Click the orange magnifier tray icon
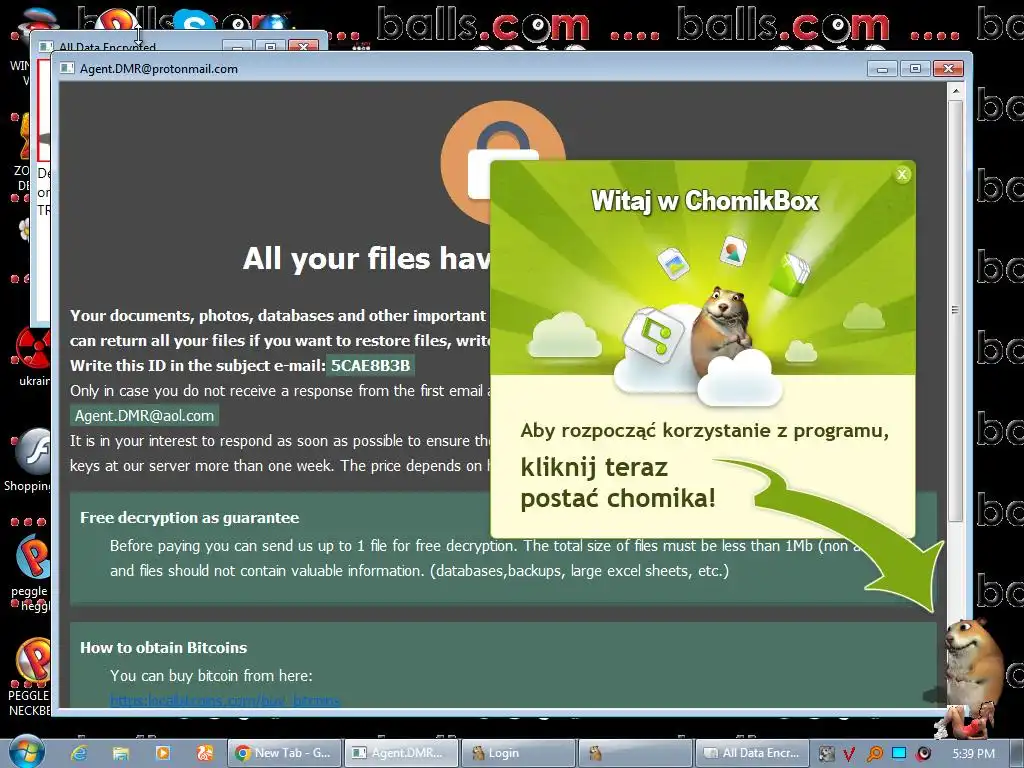The height and width of the screenshot is (768, 1024). click(874, 754)
